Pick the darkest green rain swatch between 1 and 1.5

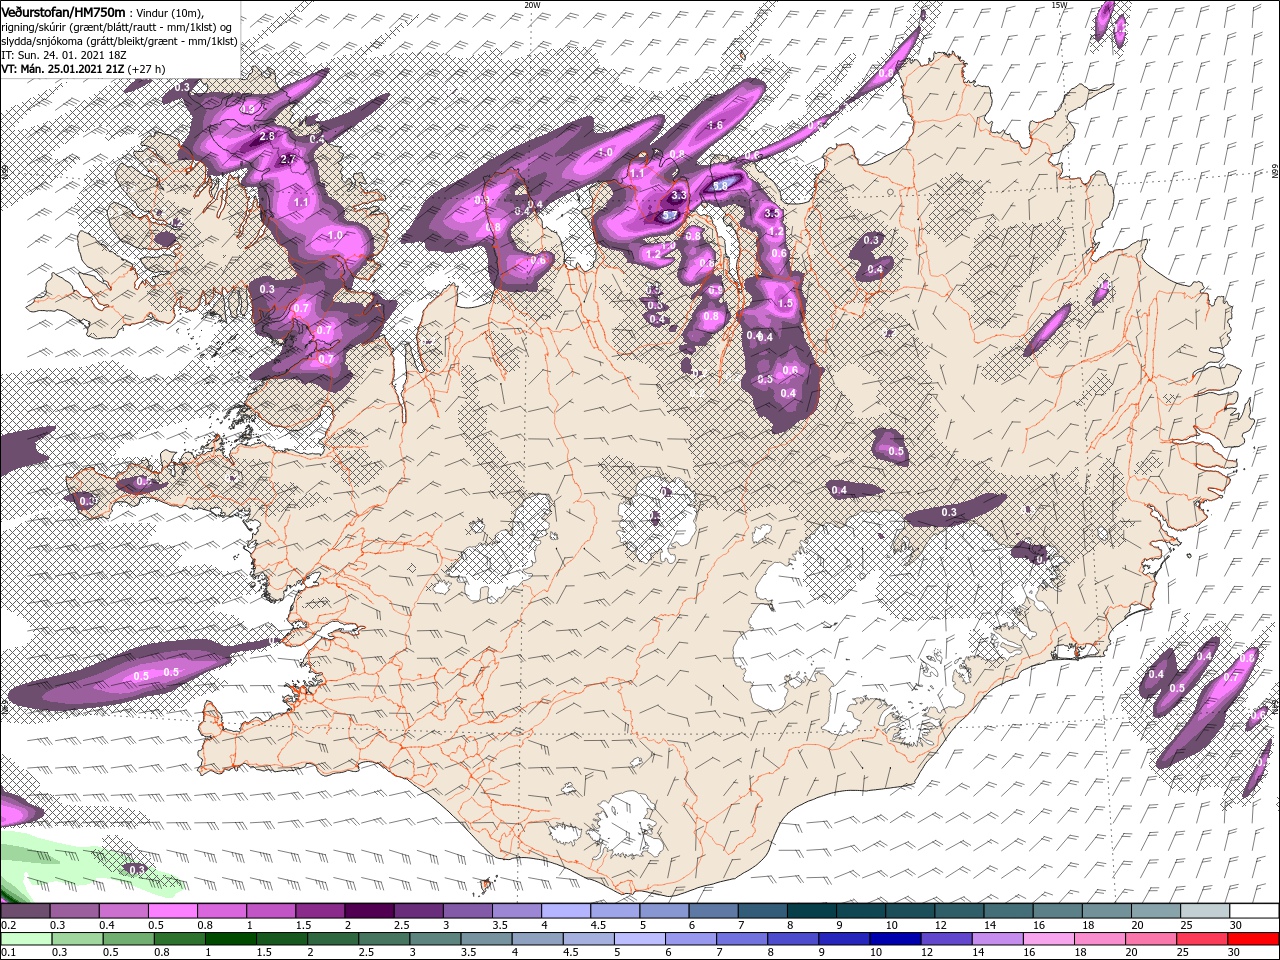click(229, 938)
